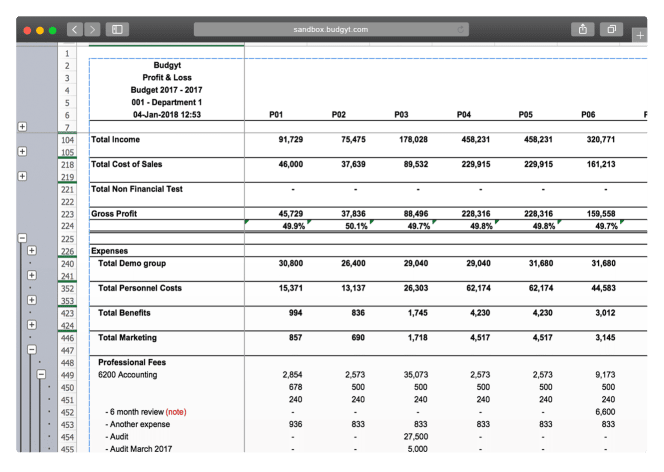Select row header 223
This screenshot has width=664, height=472.
pos(67,214)
